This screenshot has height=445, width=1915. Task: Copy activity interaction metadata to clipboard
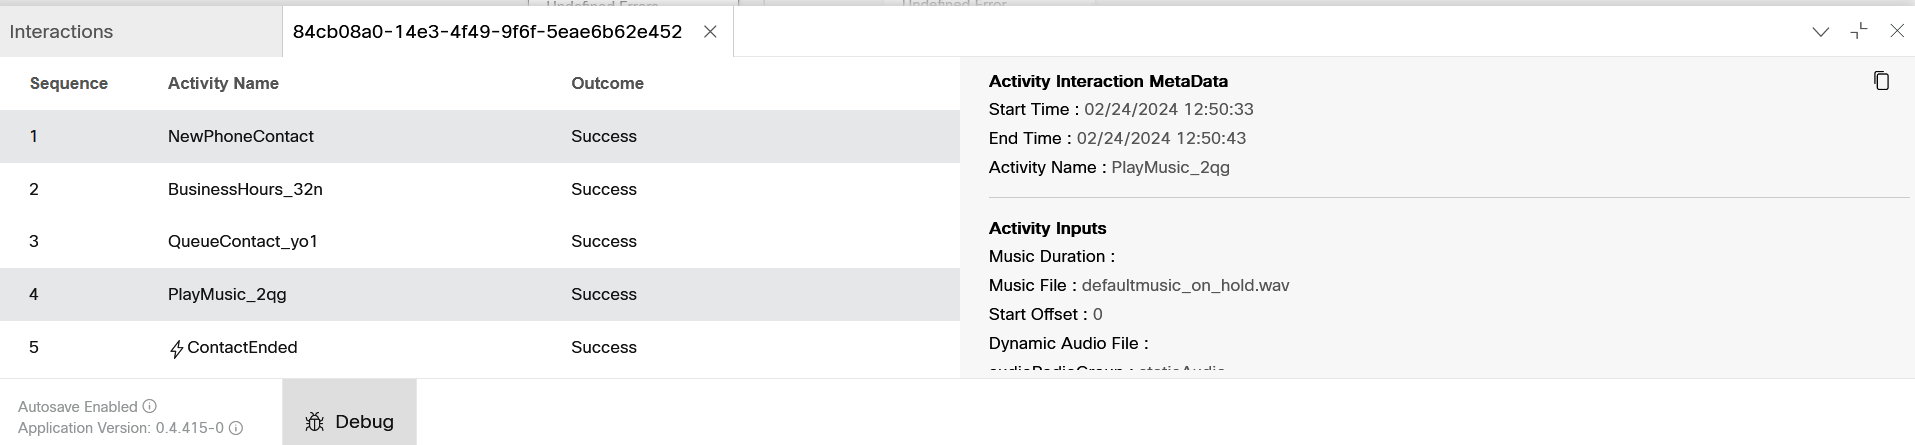pyautogui.click(x=1881, y=81)
